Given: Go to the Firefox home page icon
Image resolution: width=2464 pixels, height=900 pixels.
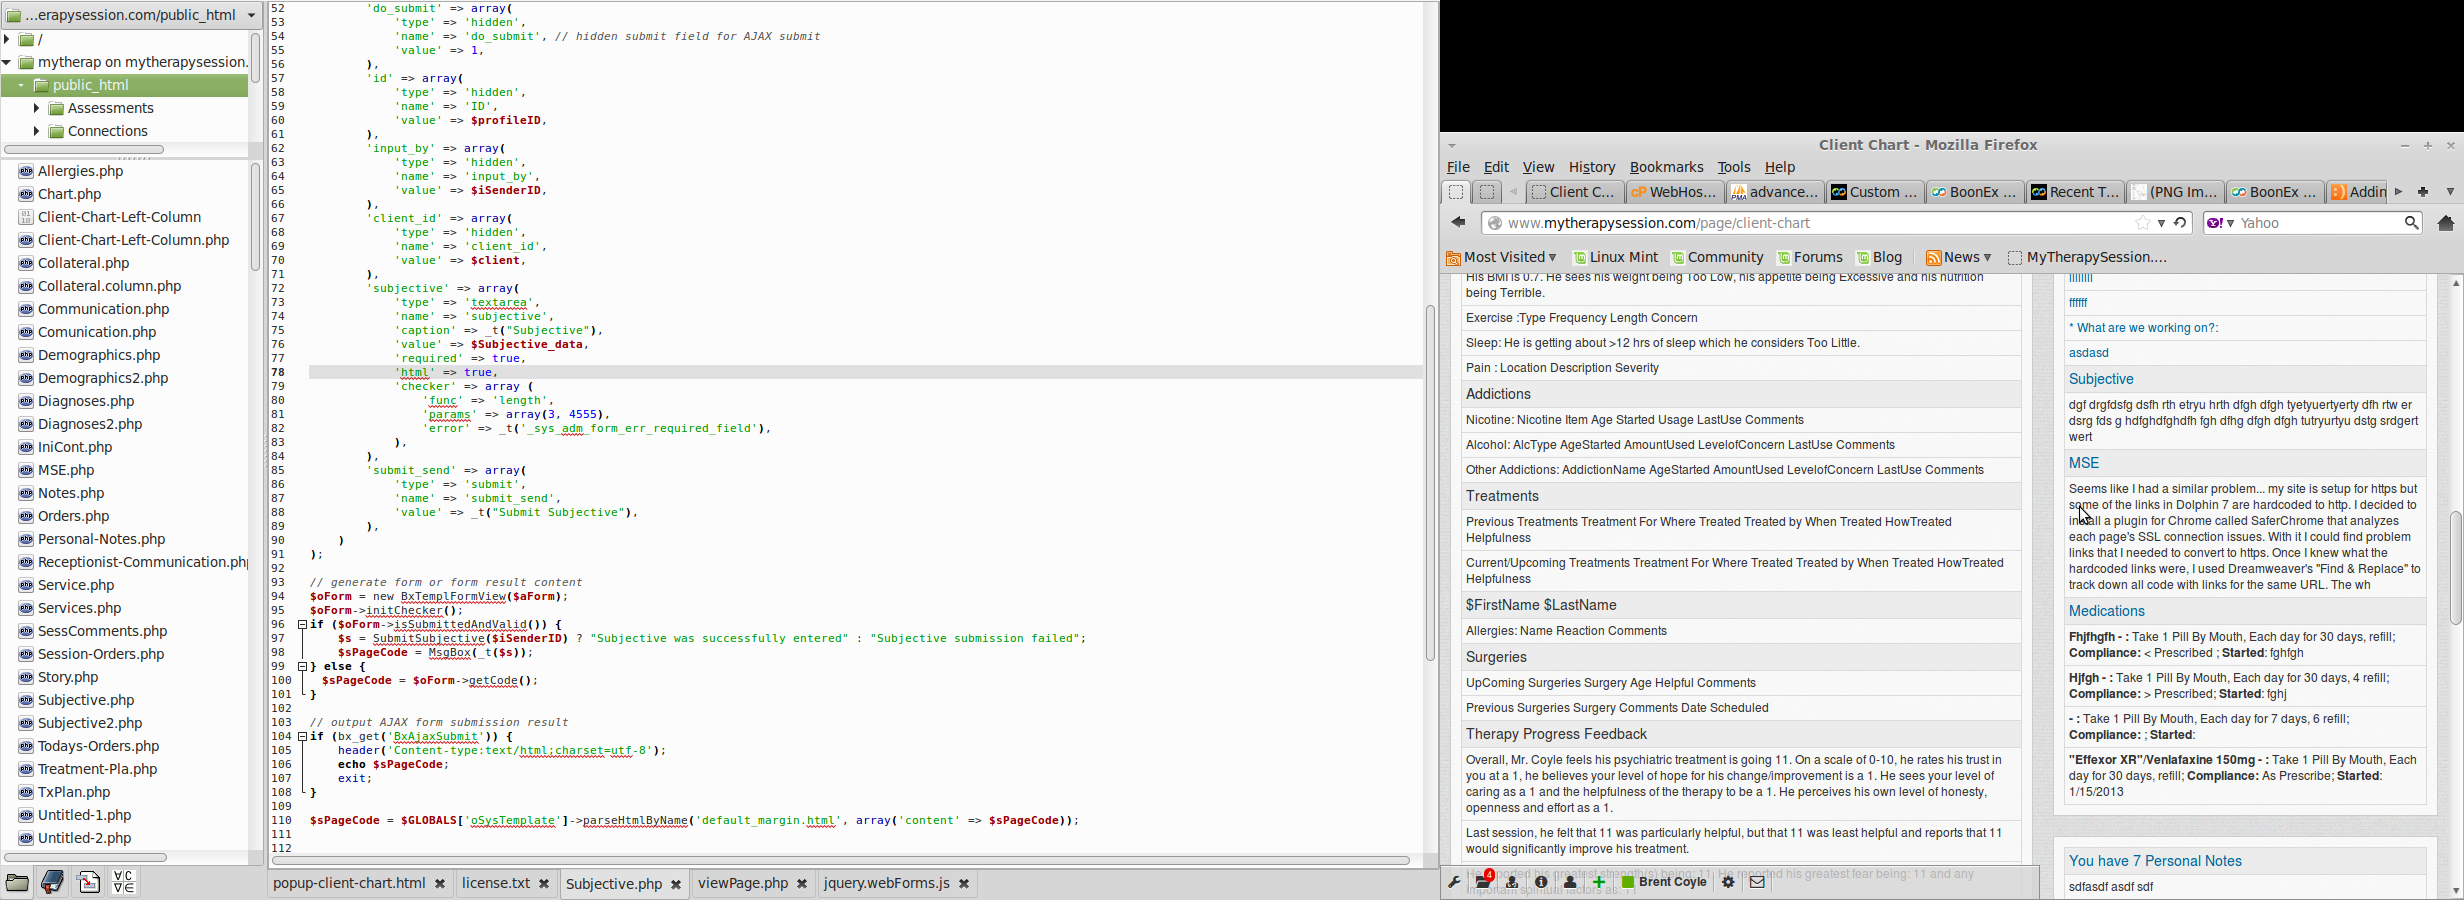Looking at the screenshot, I should coord(2446,223).
